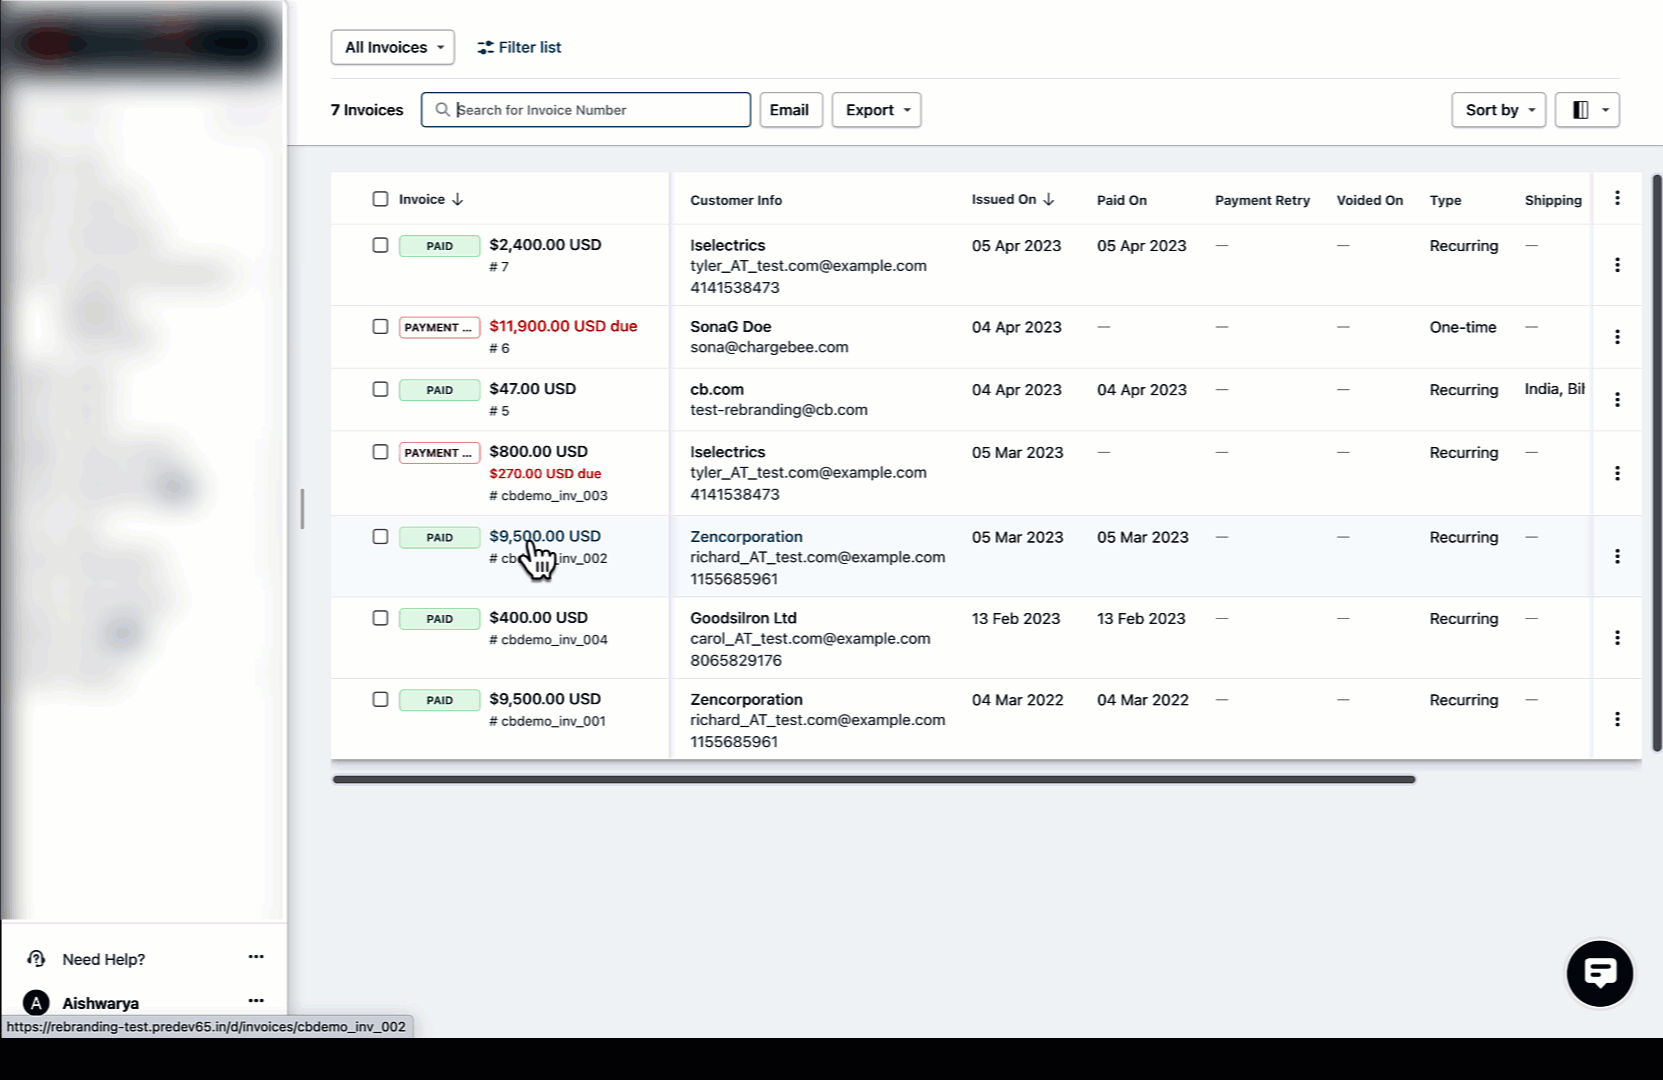Open the live chat widget icon

tap(1599, 973)
